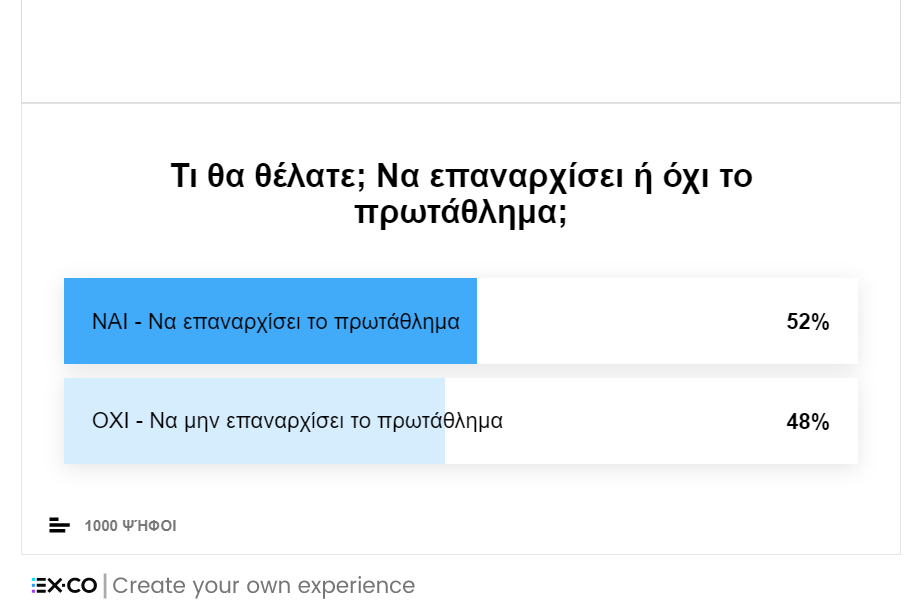Click the 48% result value
This screenshot has width=906, height=609.
point(808,422)
